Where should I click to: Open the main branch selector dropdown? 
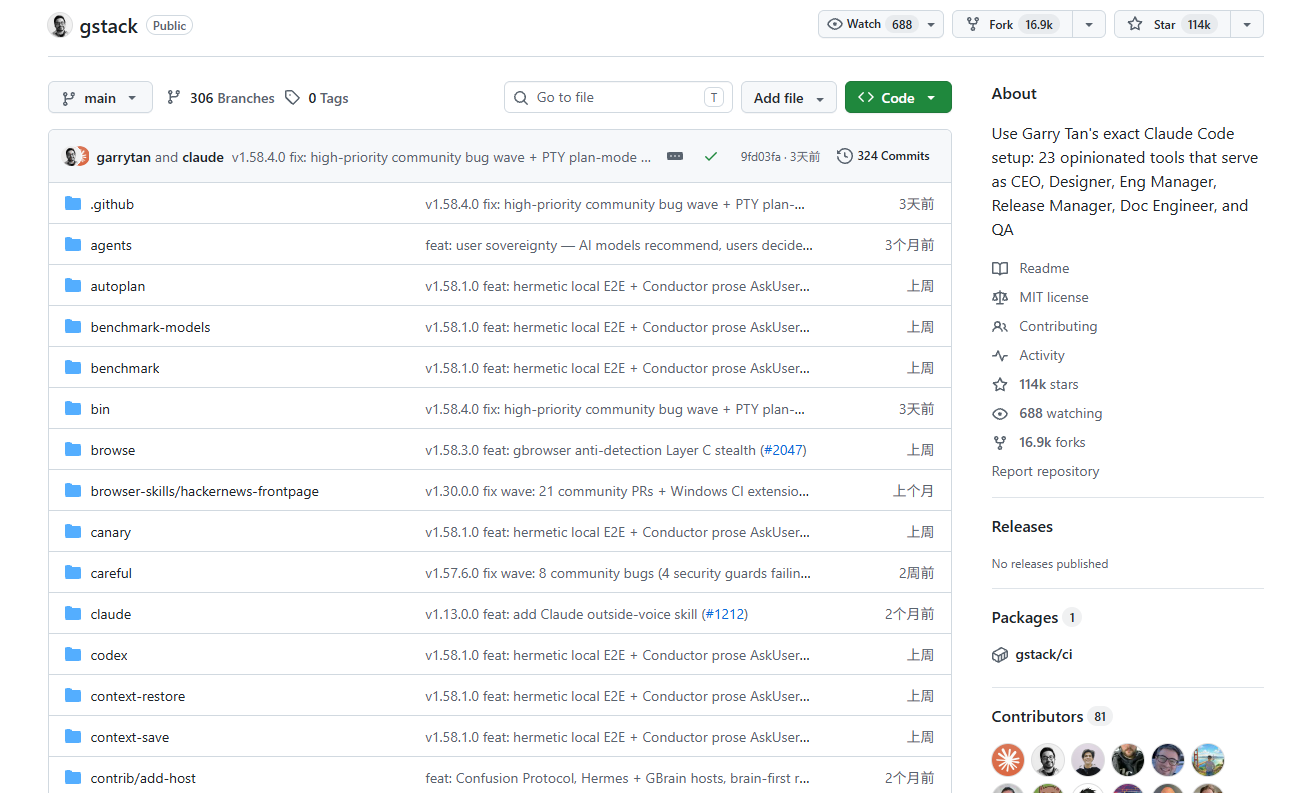(x=100, y=97)
